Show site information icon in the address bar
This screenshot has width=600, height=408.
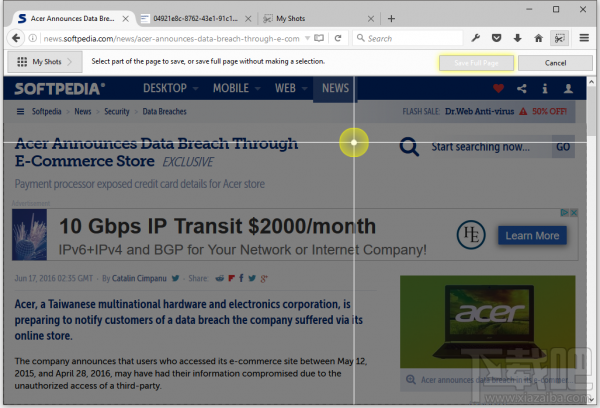[33, 38]
